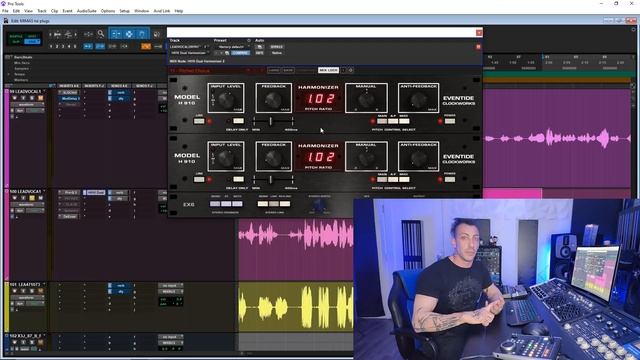The height and width of the screenshot is (360, 640).
Task: Open the H910 Dual Harmonizer plugin selector
Action: tap(190, 53)
